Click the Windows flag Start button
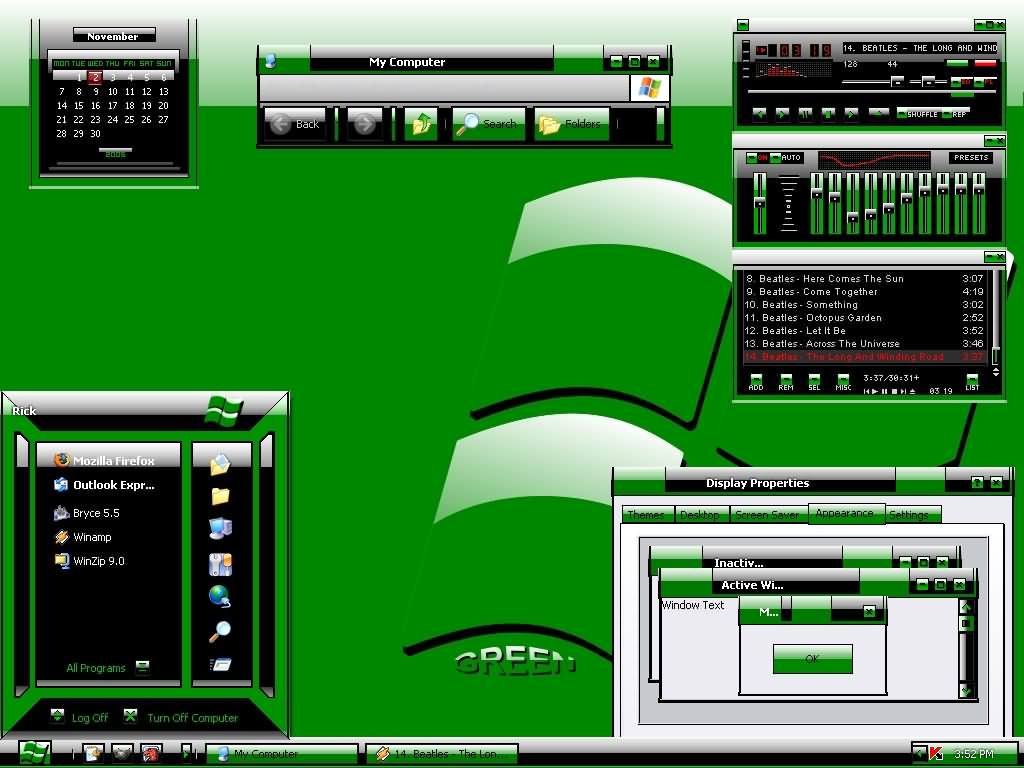Screen dimensions: 1024x768 pyautogui.click(x=34, y=753)
